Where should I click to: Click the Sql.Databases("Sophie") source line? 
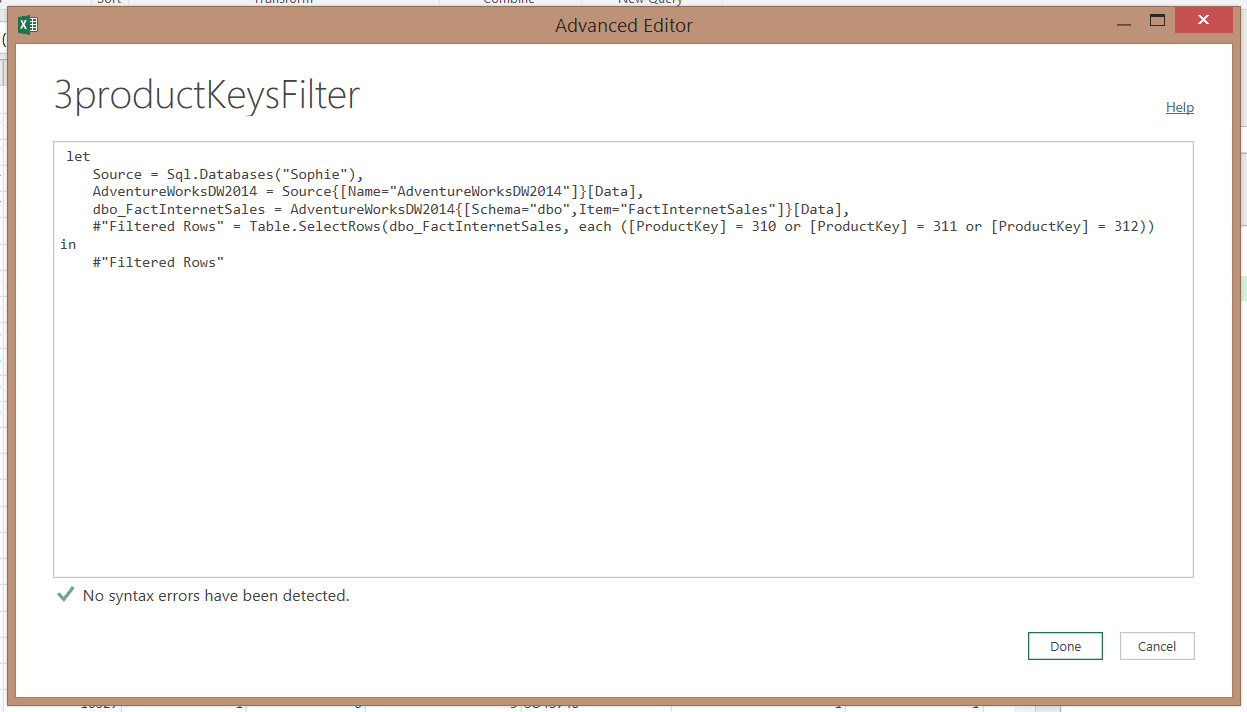[228, 174]
